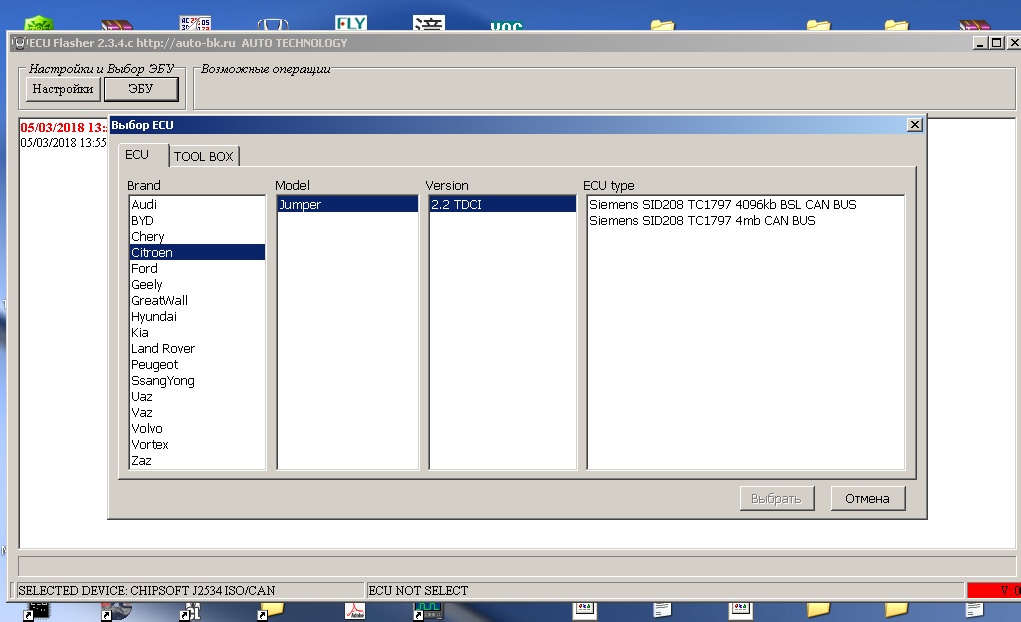
Task: Click the 05/03/2018 13:55 log line
Action: 63,143
